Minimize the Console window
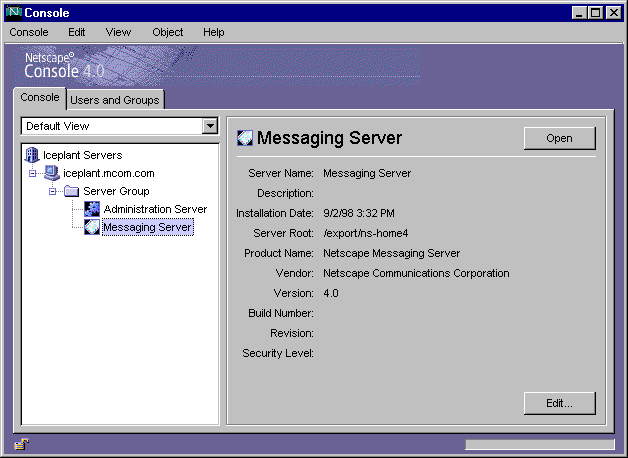 pyautogui.click(x=579, y=13)
